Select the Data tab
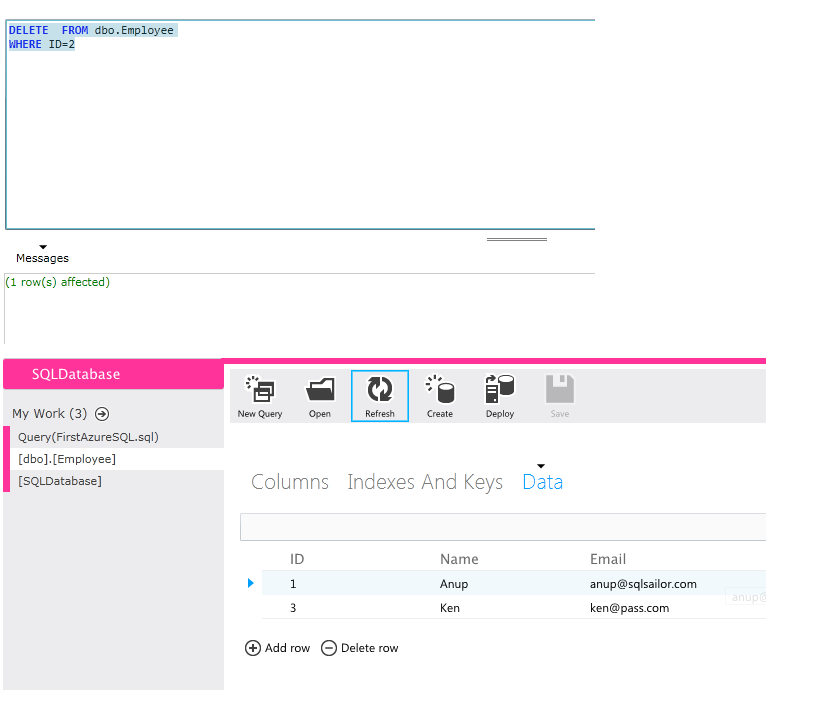Screen dimensions: 838x709 pyautogui.click(x=542, y=482)
